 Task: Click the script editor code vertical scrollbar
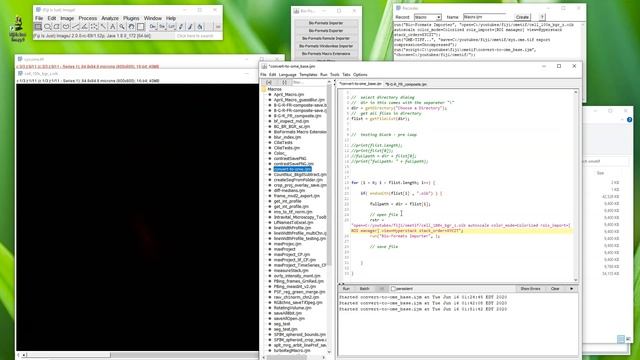pos(576,186)
